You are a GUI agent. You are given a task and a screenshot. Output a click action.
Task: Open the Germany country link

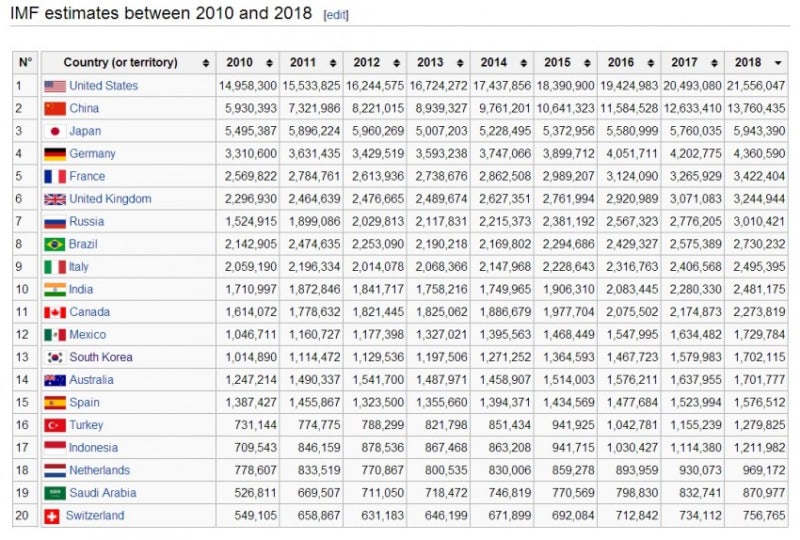click(x=92, y=154)
